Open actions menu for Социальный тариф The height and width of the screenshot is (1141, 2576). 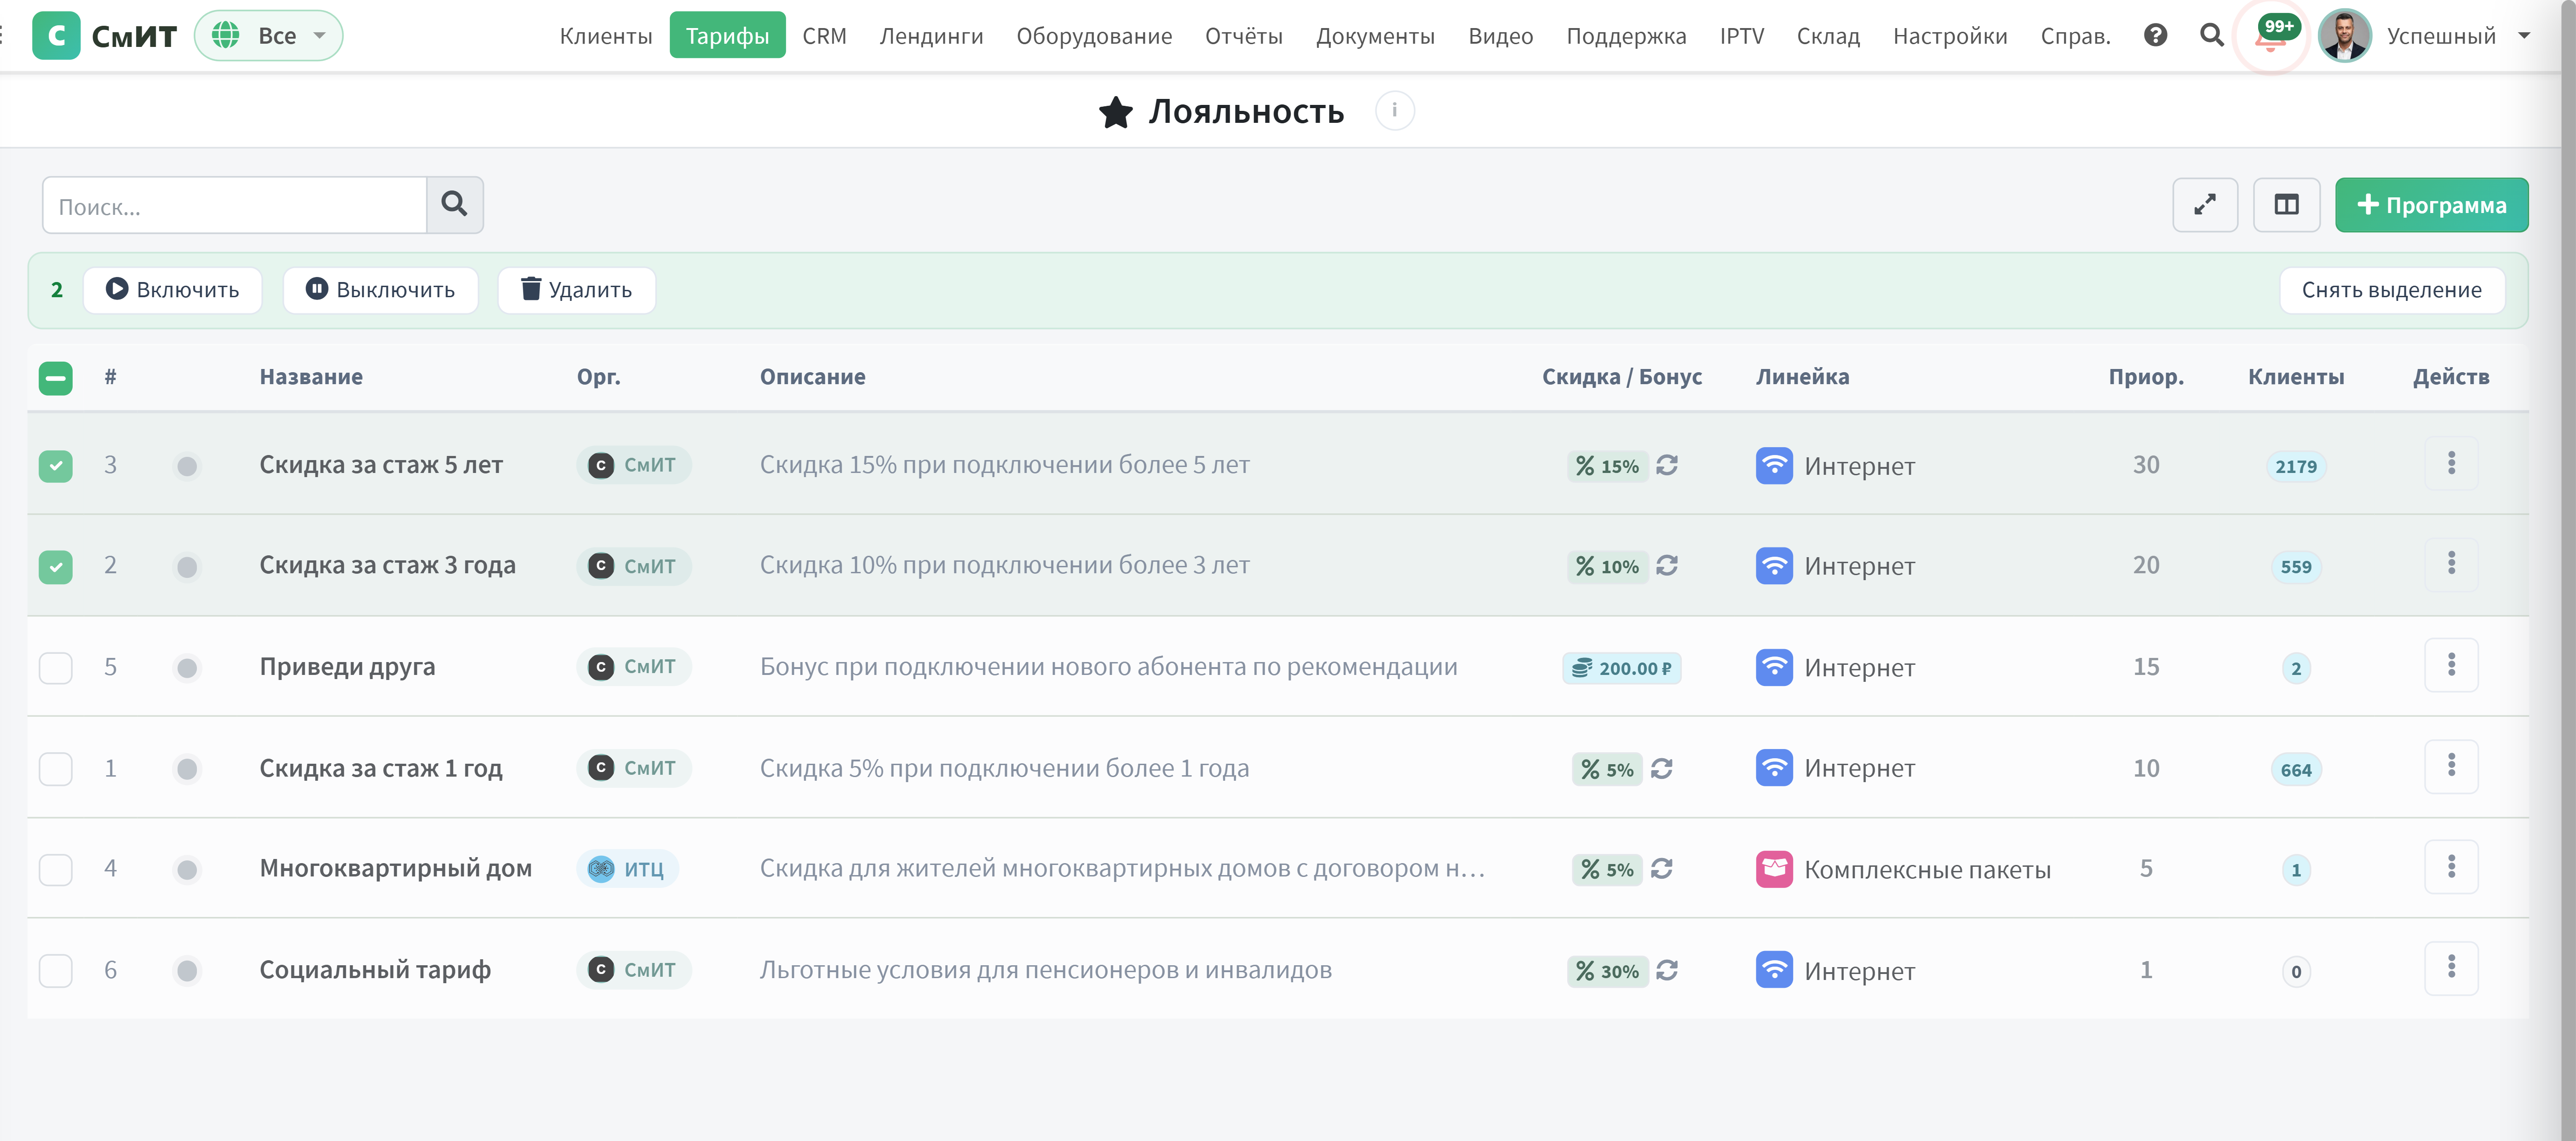coord(2451,968)
